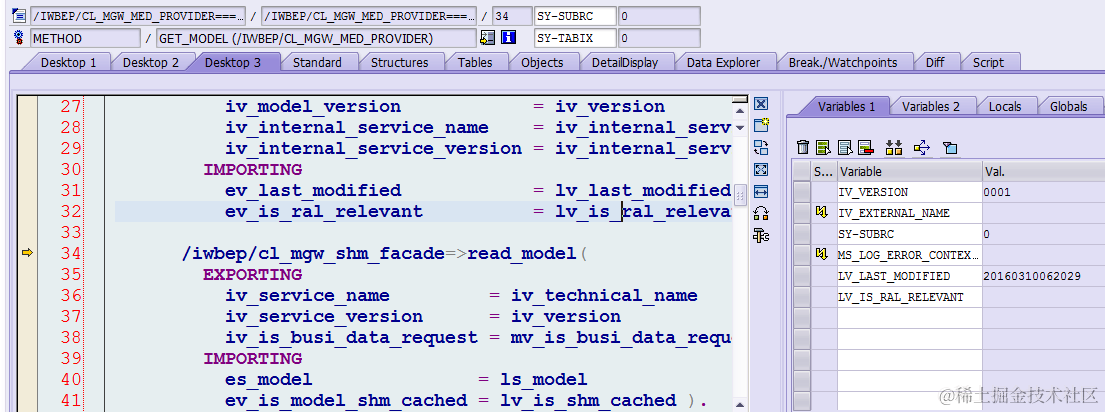Click the change icon beside MS_LOG_ERROR_CONTEXT

(x=821, y=254)
